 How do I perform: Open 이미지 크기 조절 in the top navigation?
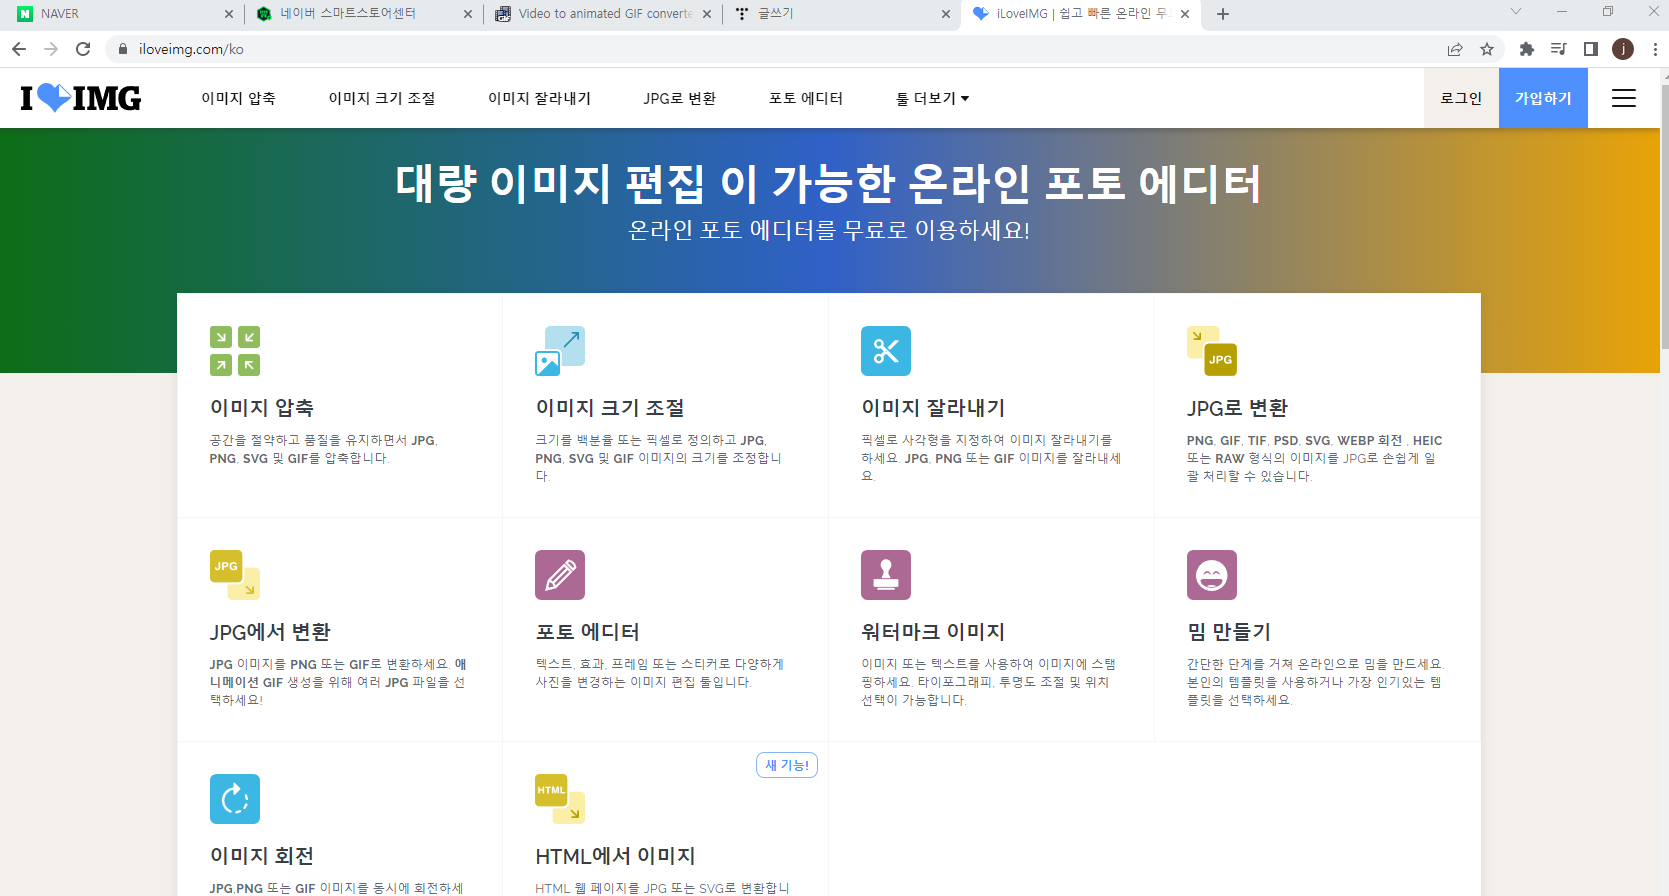pos(382,98)
